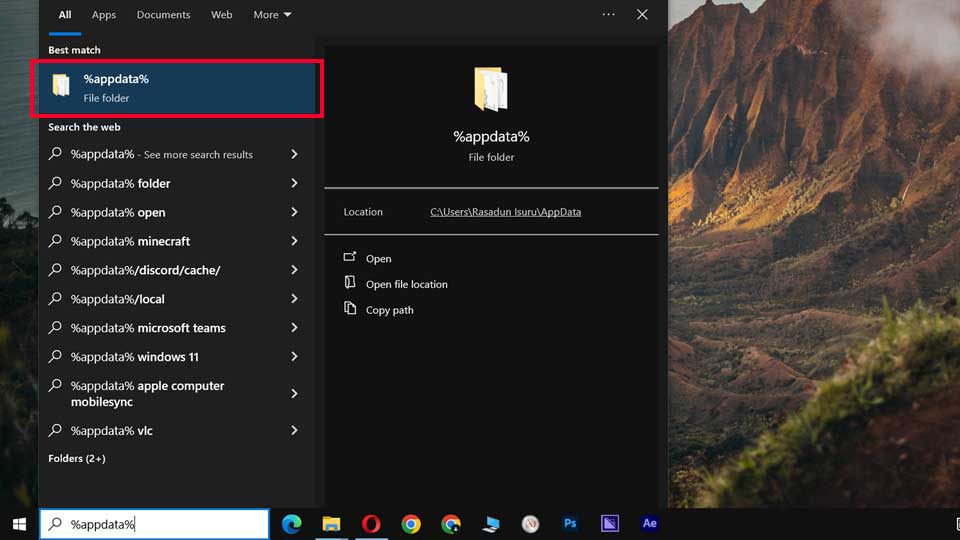Open the three-dots options menu
The width and height of the screenshot is (960, 540).
[608, 14]
